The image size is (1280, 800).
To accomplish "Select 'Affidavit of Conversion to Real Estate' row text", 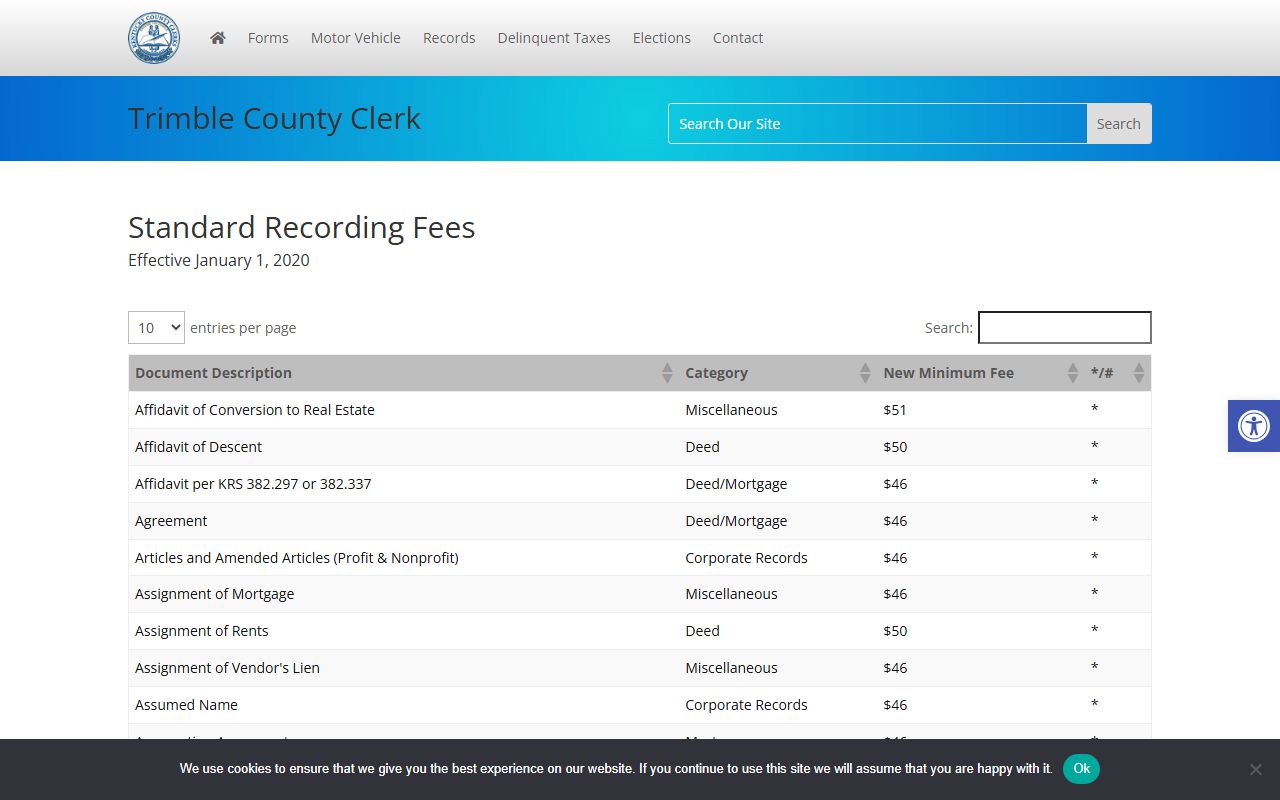I will click(255, 410).
